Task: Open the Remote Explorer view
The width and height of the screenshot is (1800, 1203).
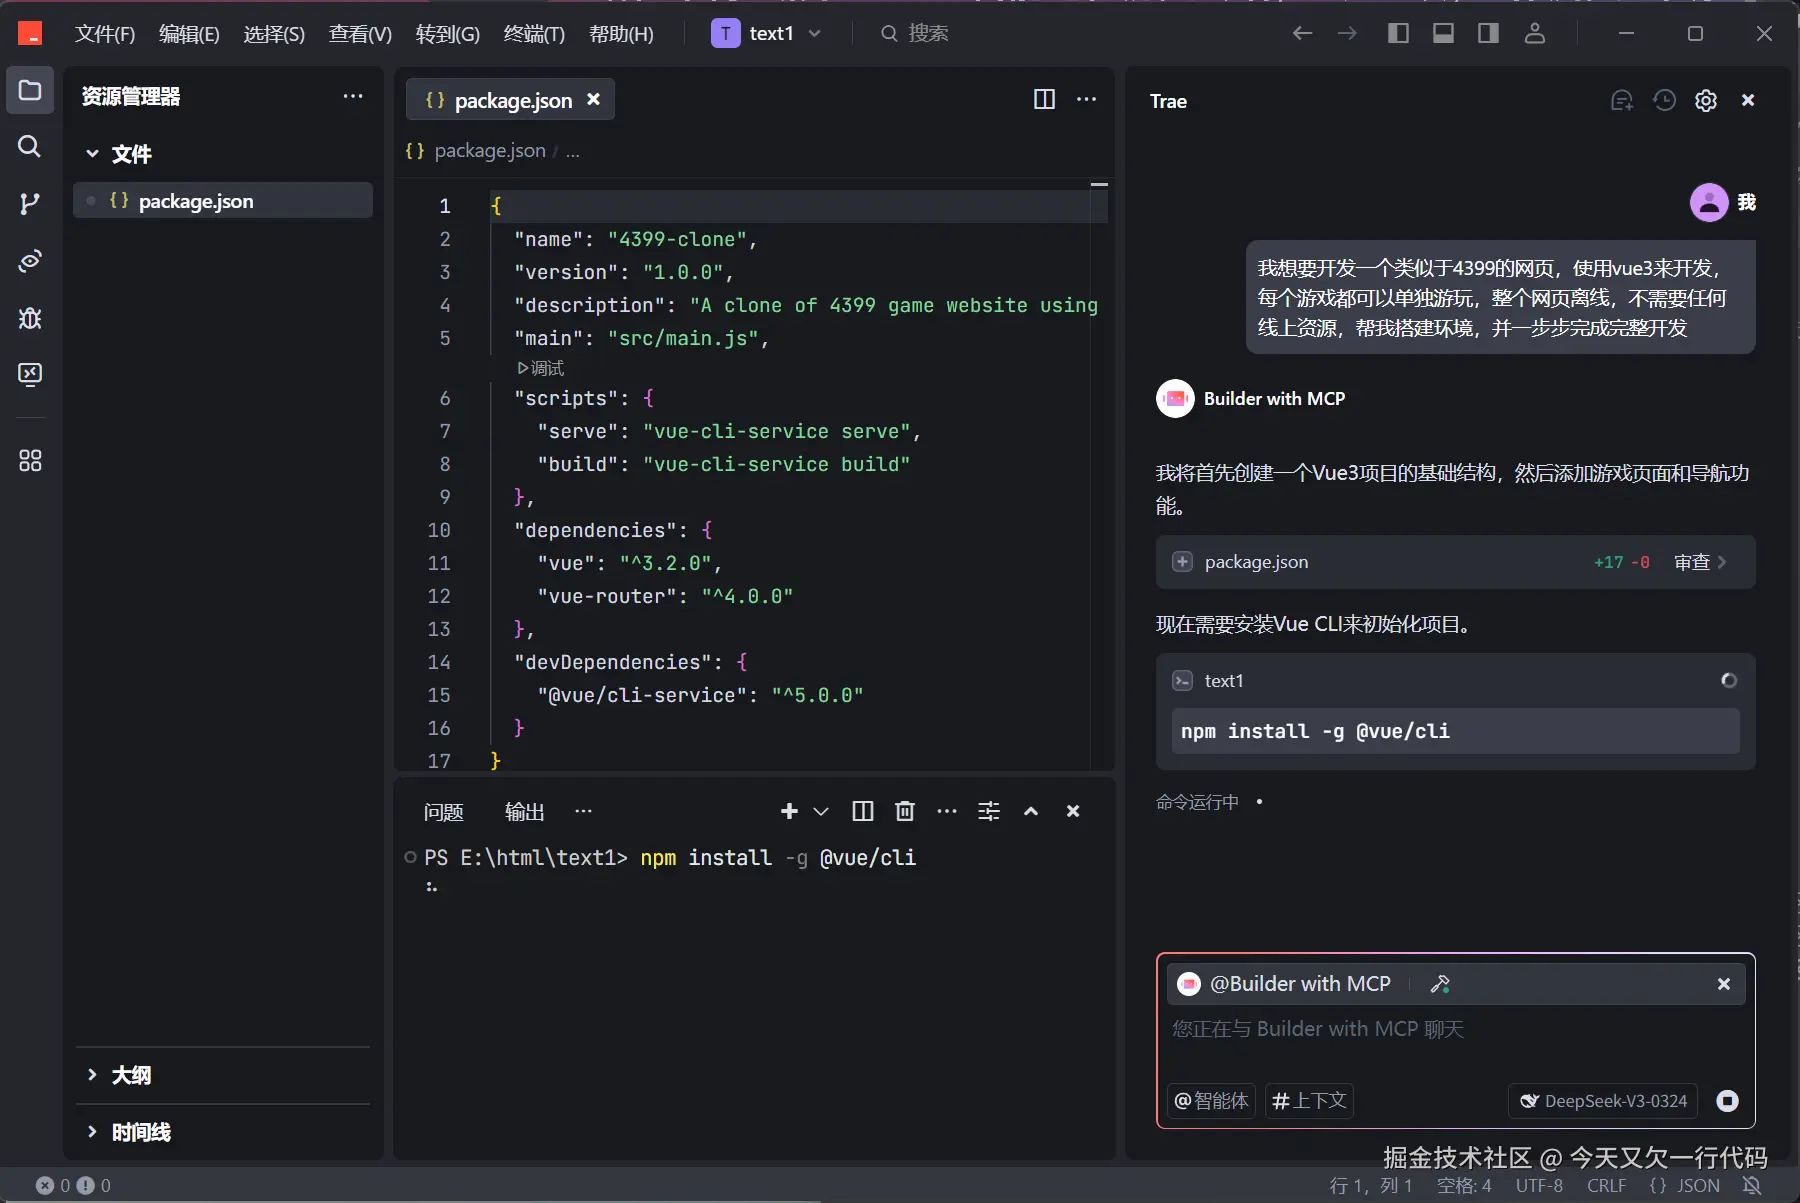Action: pos(30,375)
